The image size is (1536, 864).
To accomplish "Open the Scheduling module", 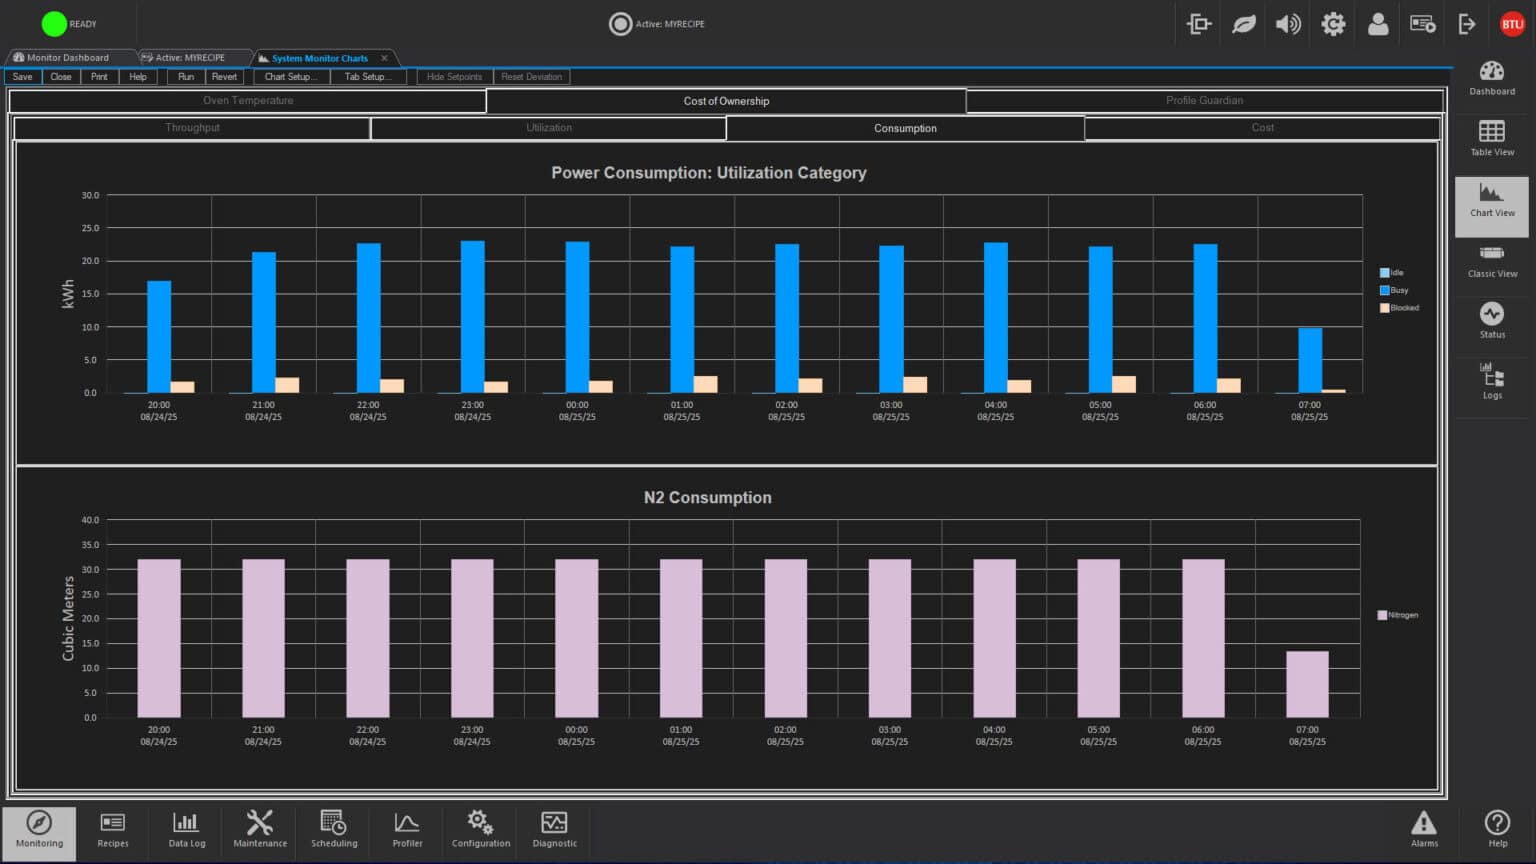I will tap(334, 829).
